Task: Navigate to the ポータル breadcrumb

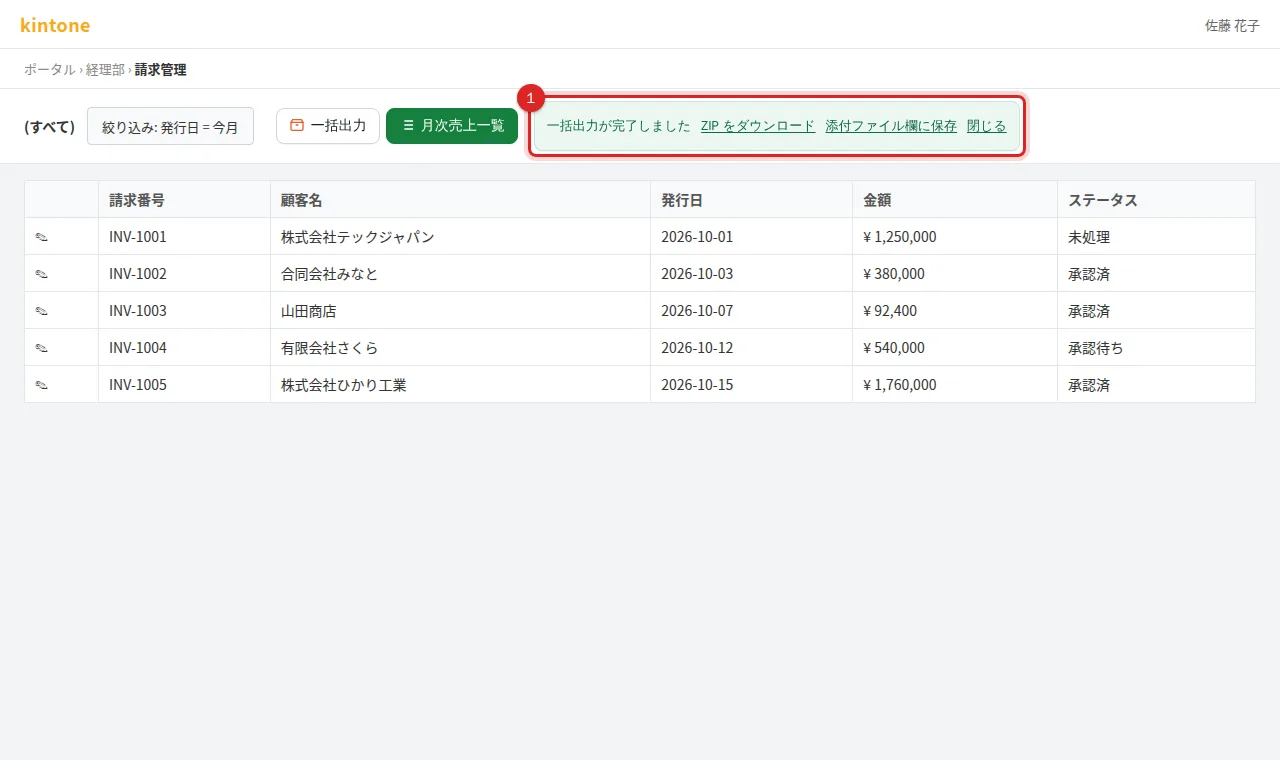Action: coord(50,69)
